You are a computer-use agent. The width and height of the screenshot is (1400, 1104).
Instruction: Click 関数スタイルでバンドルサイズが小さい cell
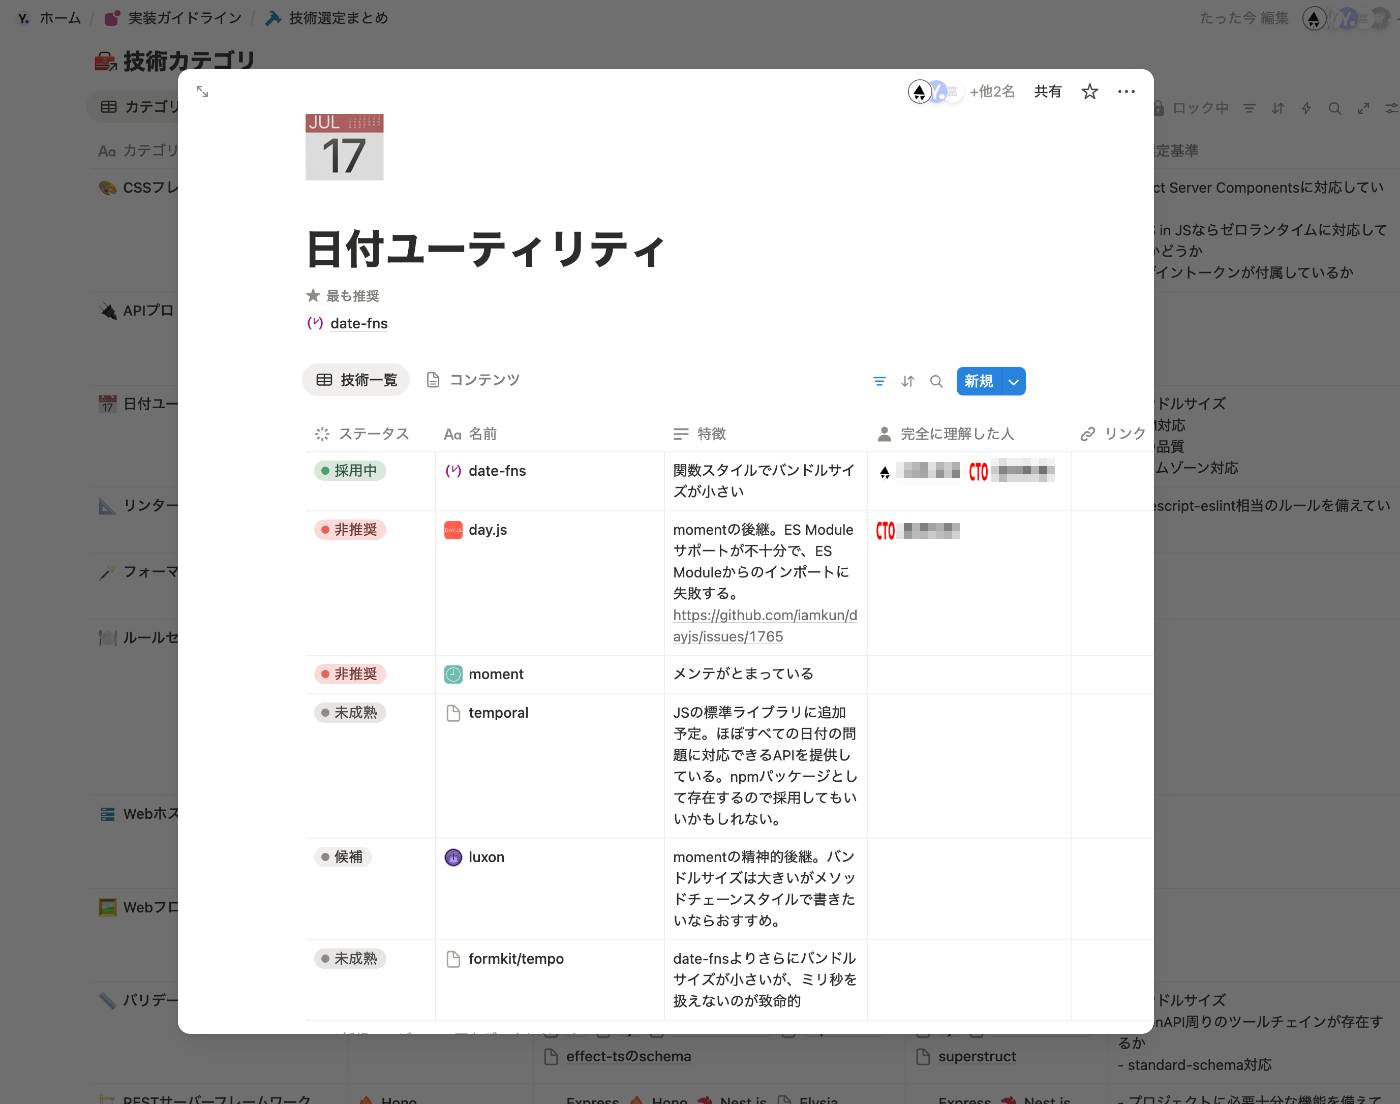[764, 481]
